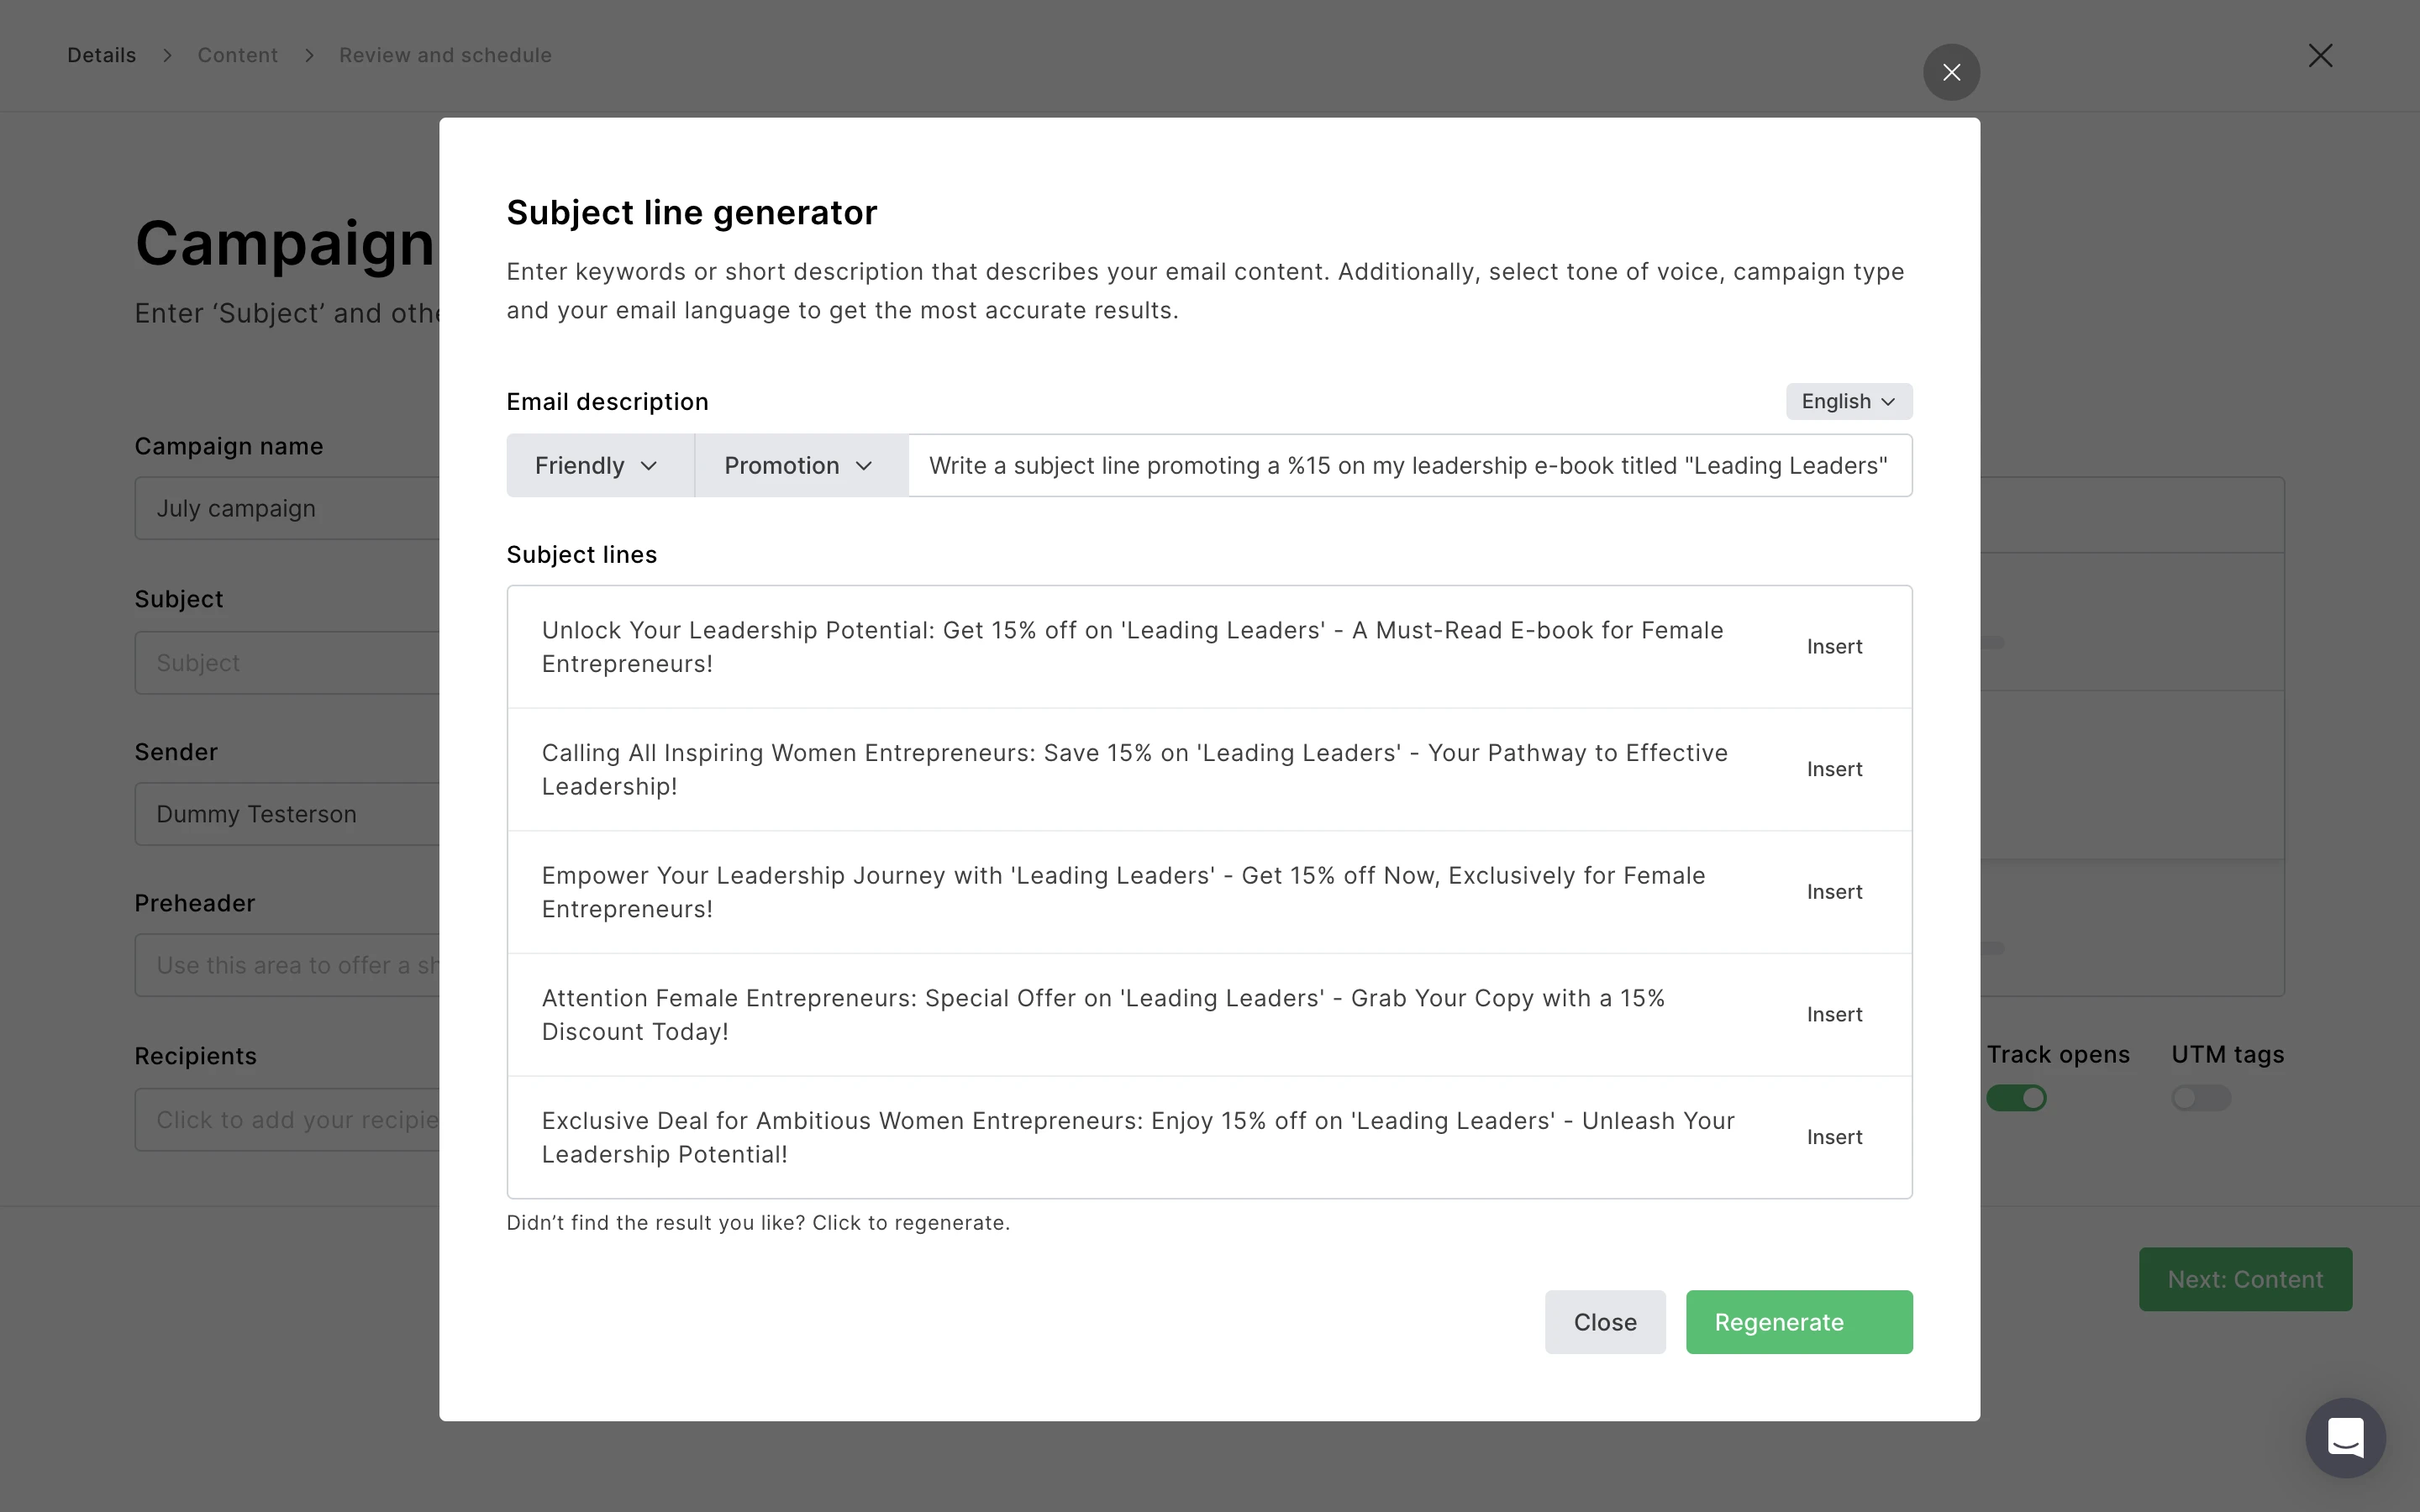This screenshot has width=2420, height=1512.
Task: Click the email description text field
Action: coord(1407,465)
